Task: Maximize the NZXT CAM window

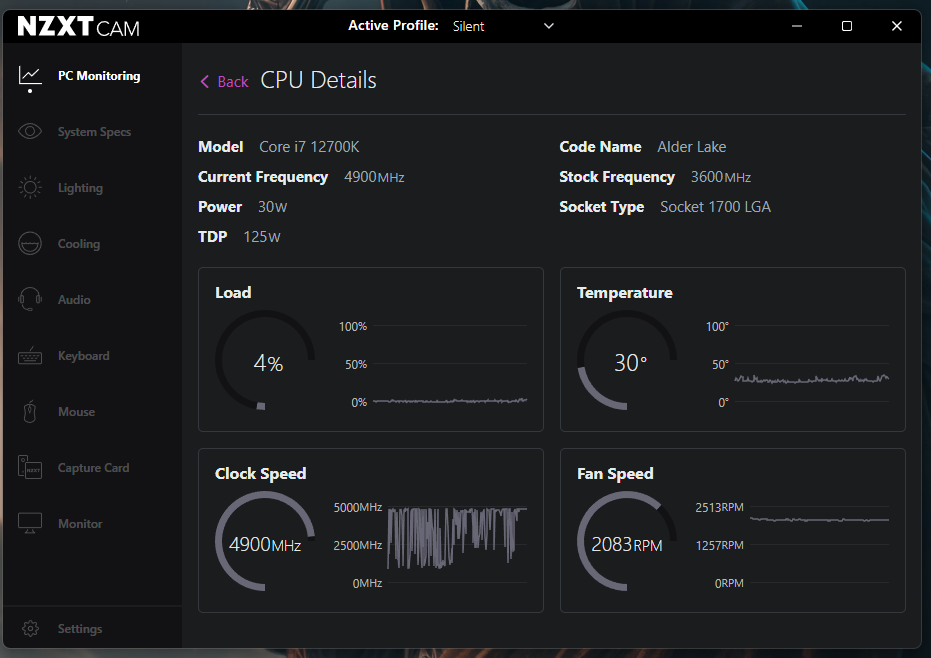Action: 847,26
